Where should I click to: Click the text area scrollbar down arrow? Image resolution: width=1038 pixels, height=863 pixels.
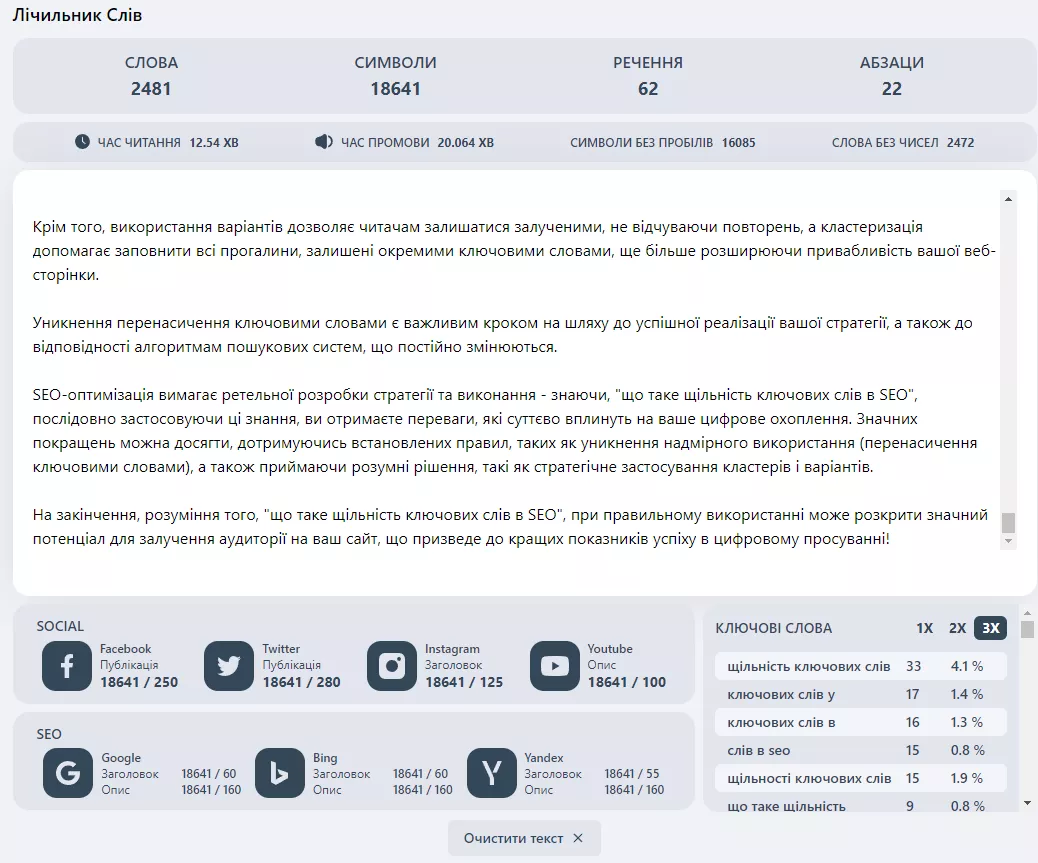[x=1008, y=541]
